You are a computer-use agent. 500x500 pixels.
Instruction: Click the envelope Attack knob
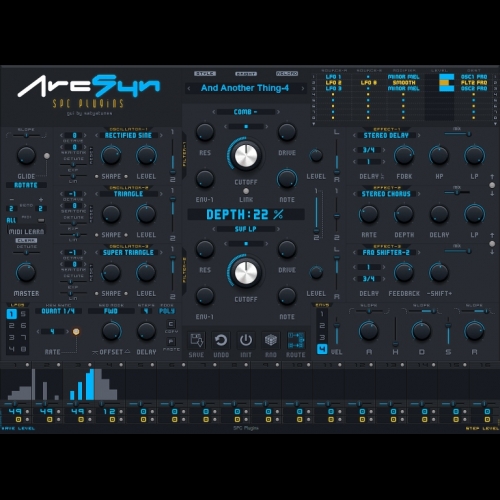tap(369, 331)
